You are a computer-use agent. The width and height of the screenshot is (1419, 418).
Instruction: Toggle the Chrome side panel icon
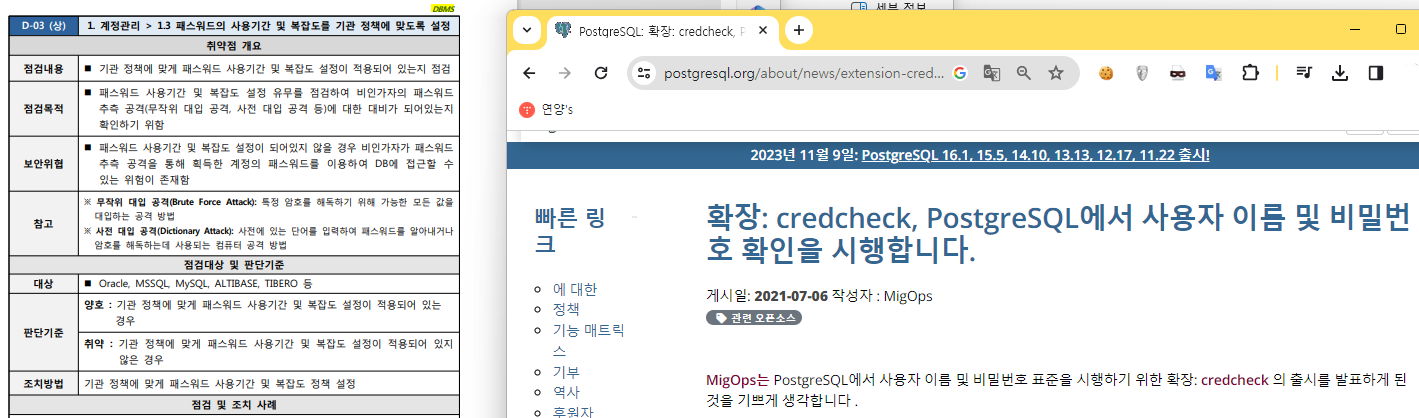tap(1376, 73)
